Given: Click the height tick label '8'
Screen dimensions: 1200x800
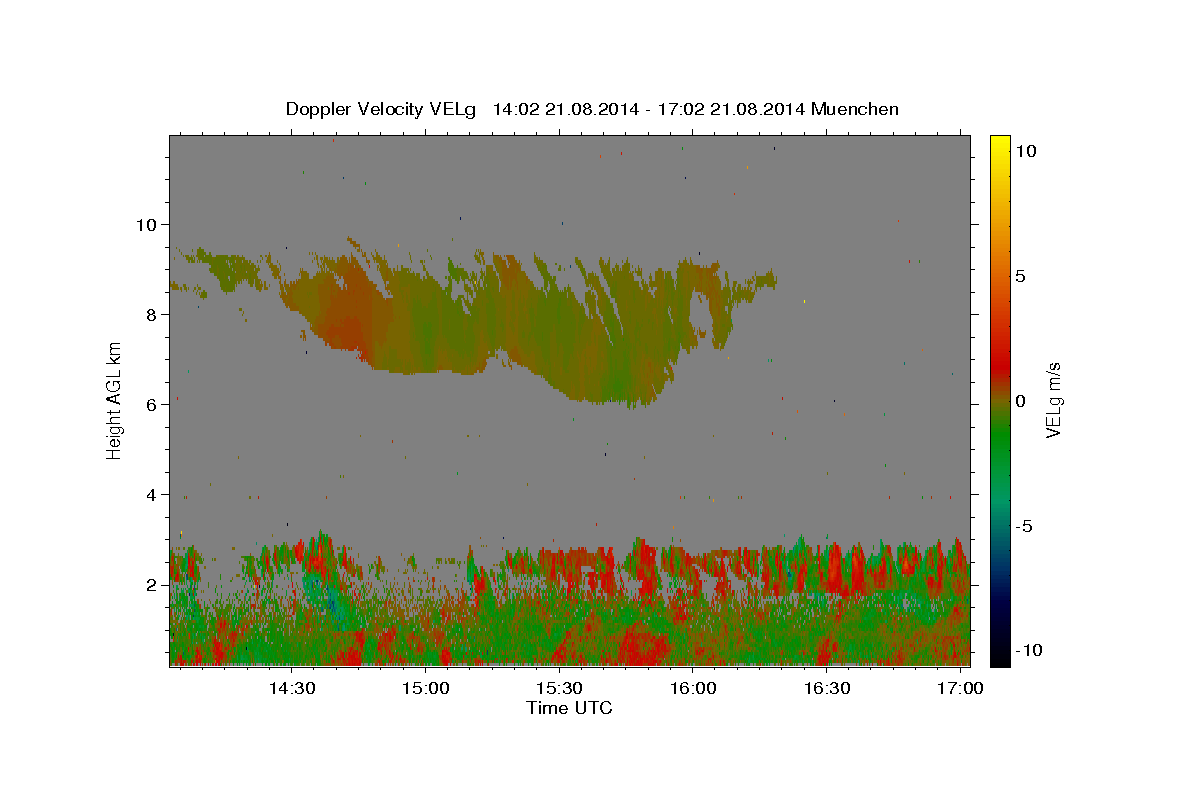Looking at the screenshot, I should click(x=151, y=315).
